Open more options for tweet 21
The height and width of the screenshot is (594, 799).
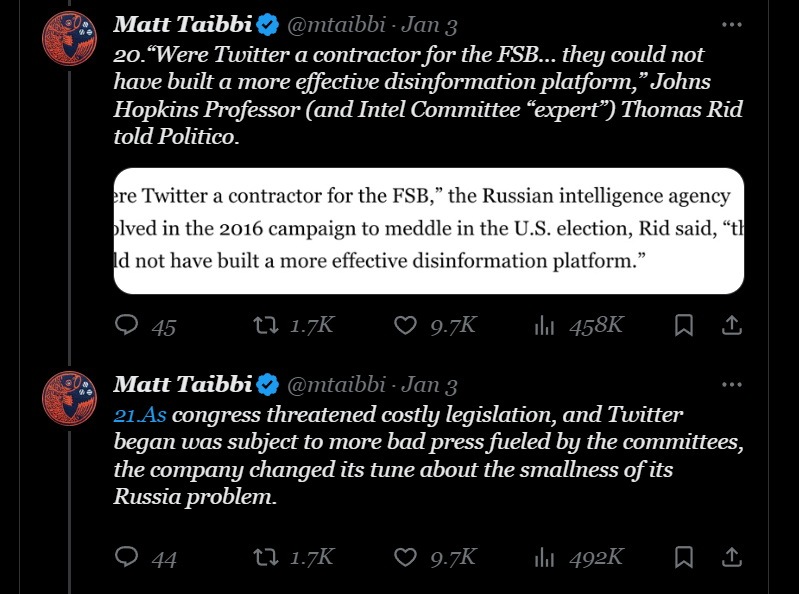tap(732, 384)
